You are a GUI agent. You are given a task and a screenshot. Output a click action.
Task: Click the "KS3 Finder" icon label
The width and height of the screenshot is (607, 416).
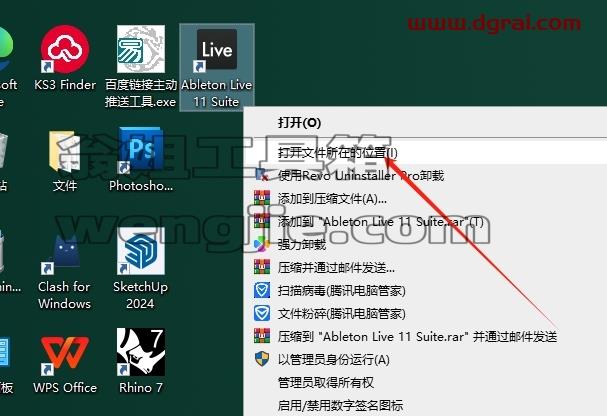[x=65, y=85]
